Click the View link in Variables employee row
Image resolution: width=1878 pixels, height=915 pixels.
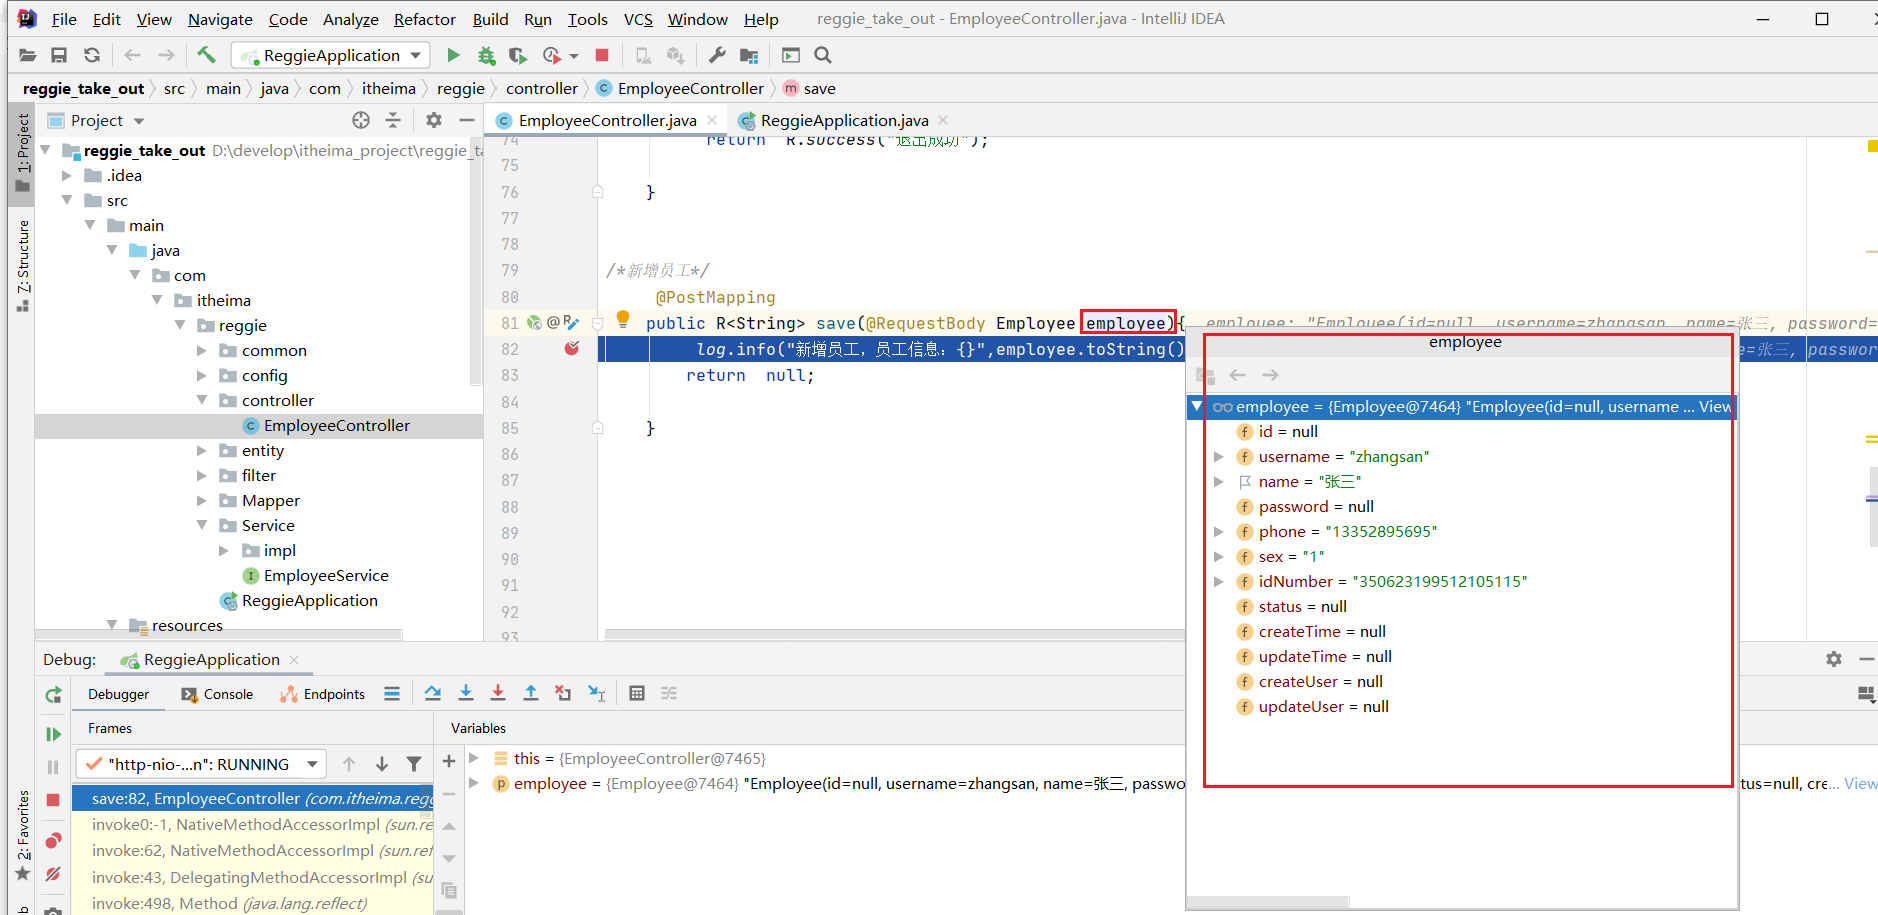click(1860, 783)
